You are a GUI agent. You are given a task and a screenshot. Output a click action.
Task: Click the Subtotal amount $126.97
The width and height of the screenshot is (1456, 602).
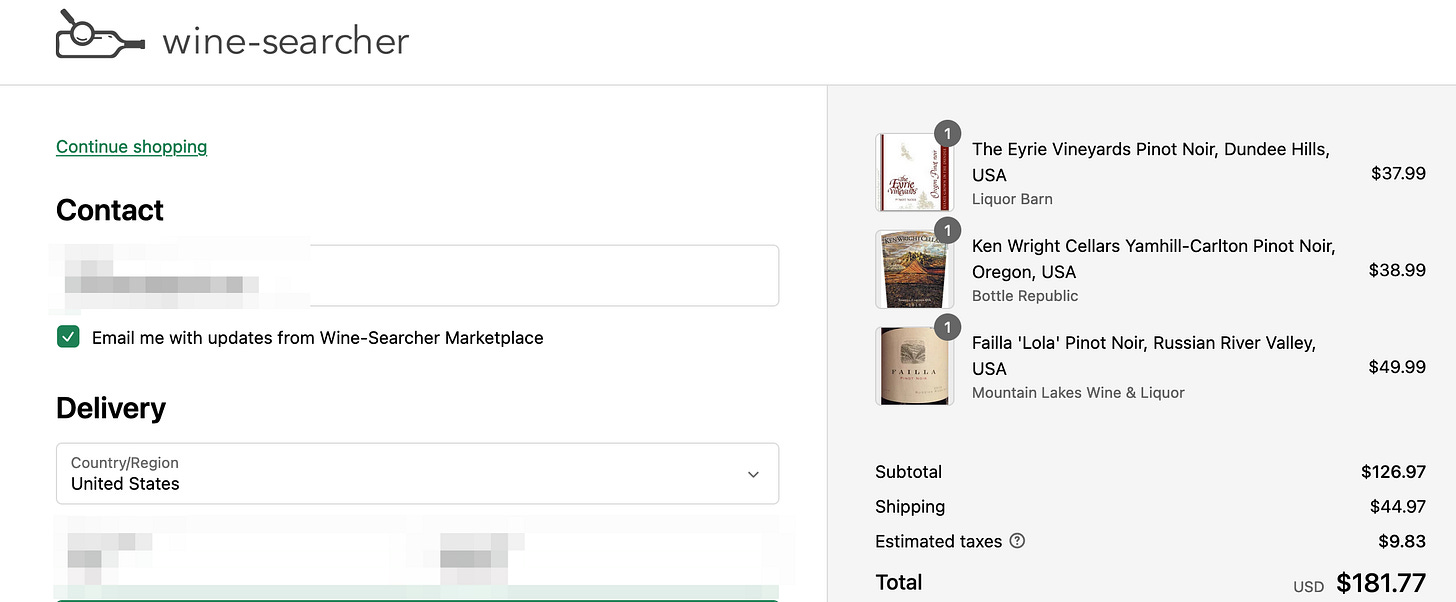[x=1394, y=472]
